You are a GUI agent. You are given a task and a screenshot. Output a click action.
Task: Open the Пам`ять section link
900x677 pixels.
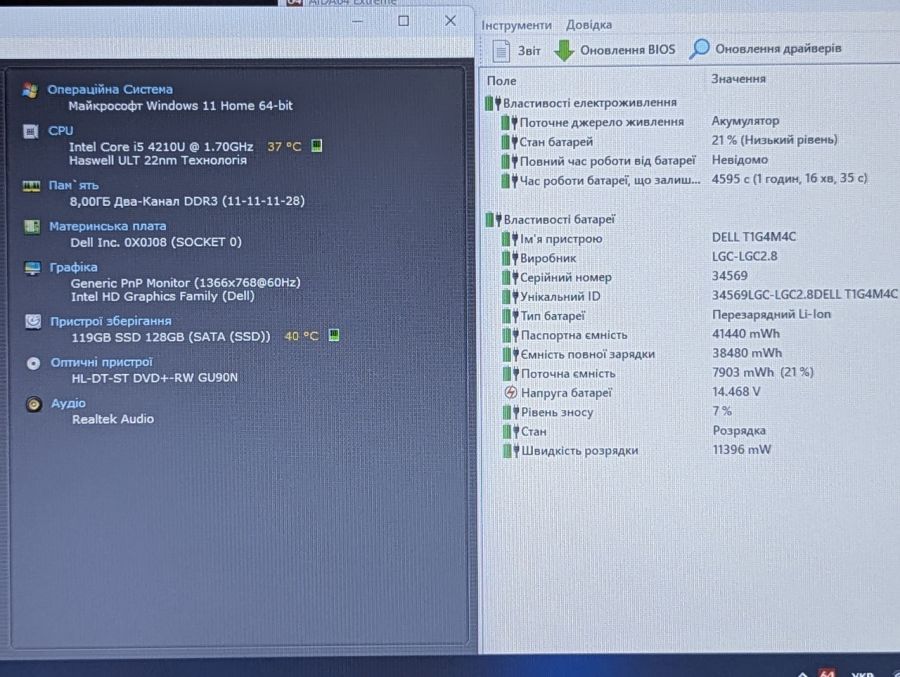coord(73,185)
